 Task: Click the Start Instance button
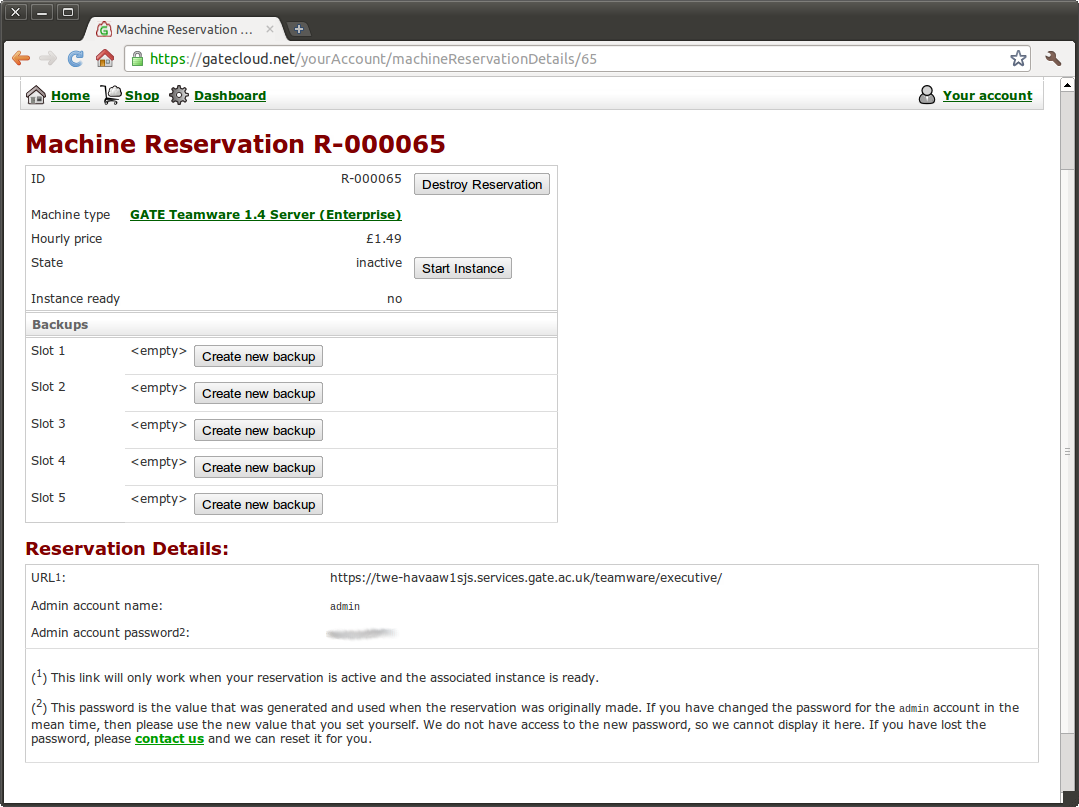[x=463, y=268]
